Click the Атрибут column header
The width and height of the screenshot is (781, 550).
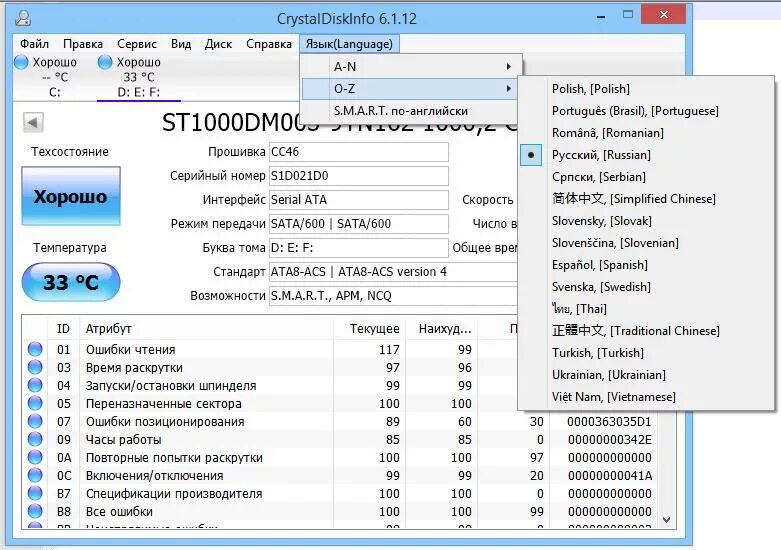(x=206, y=329)
